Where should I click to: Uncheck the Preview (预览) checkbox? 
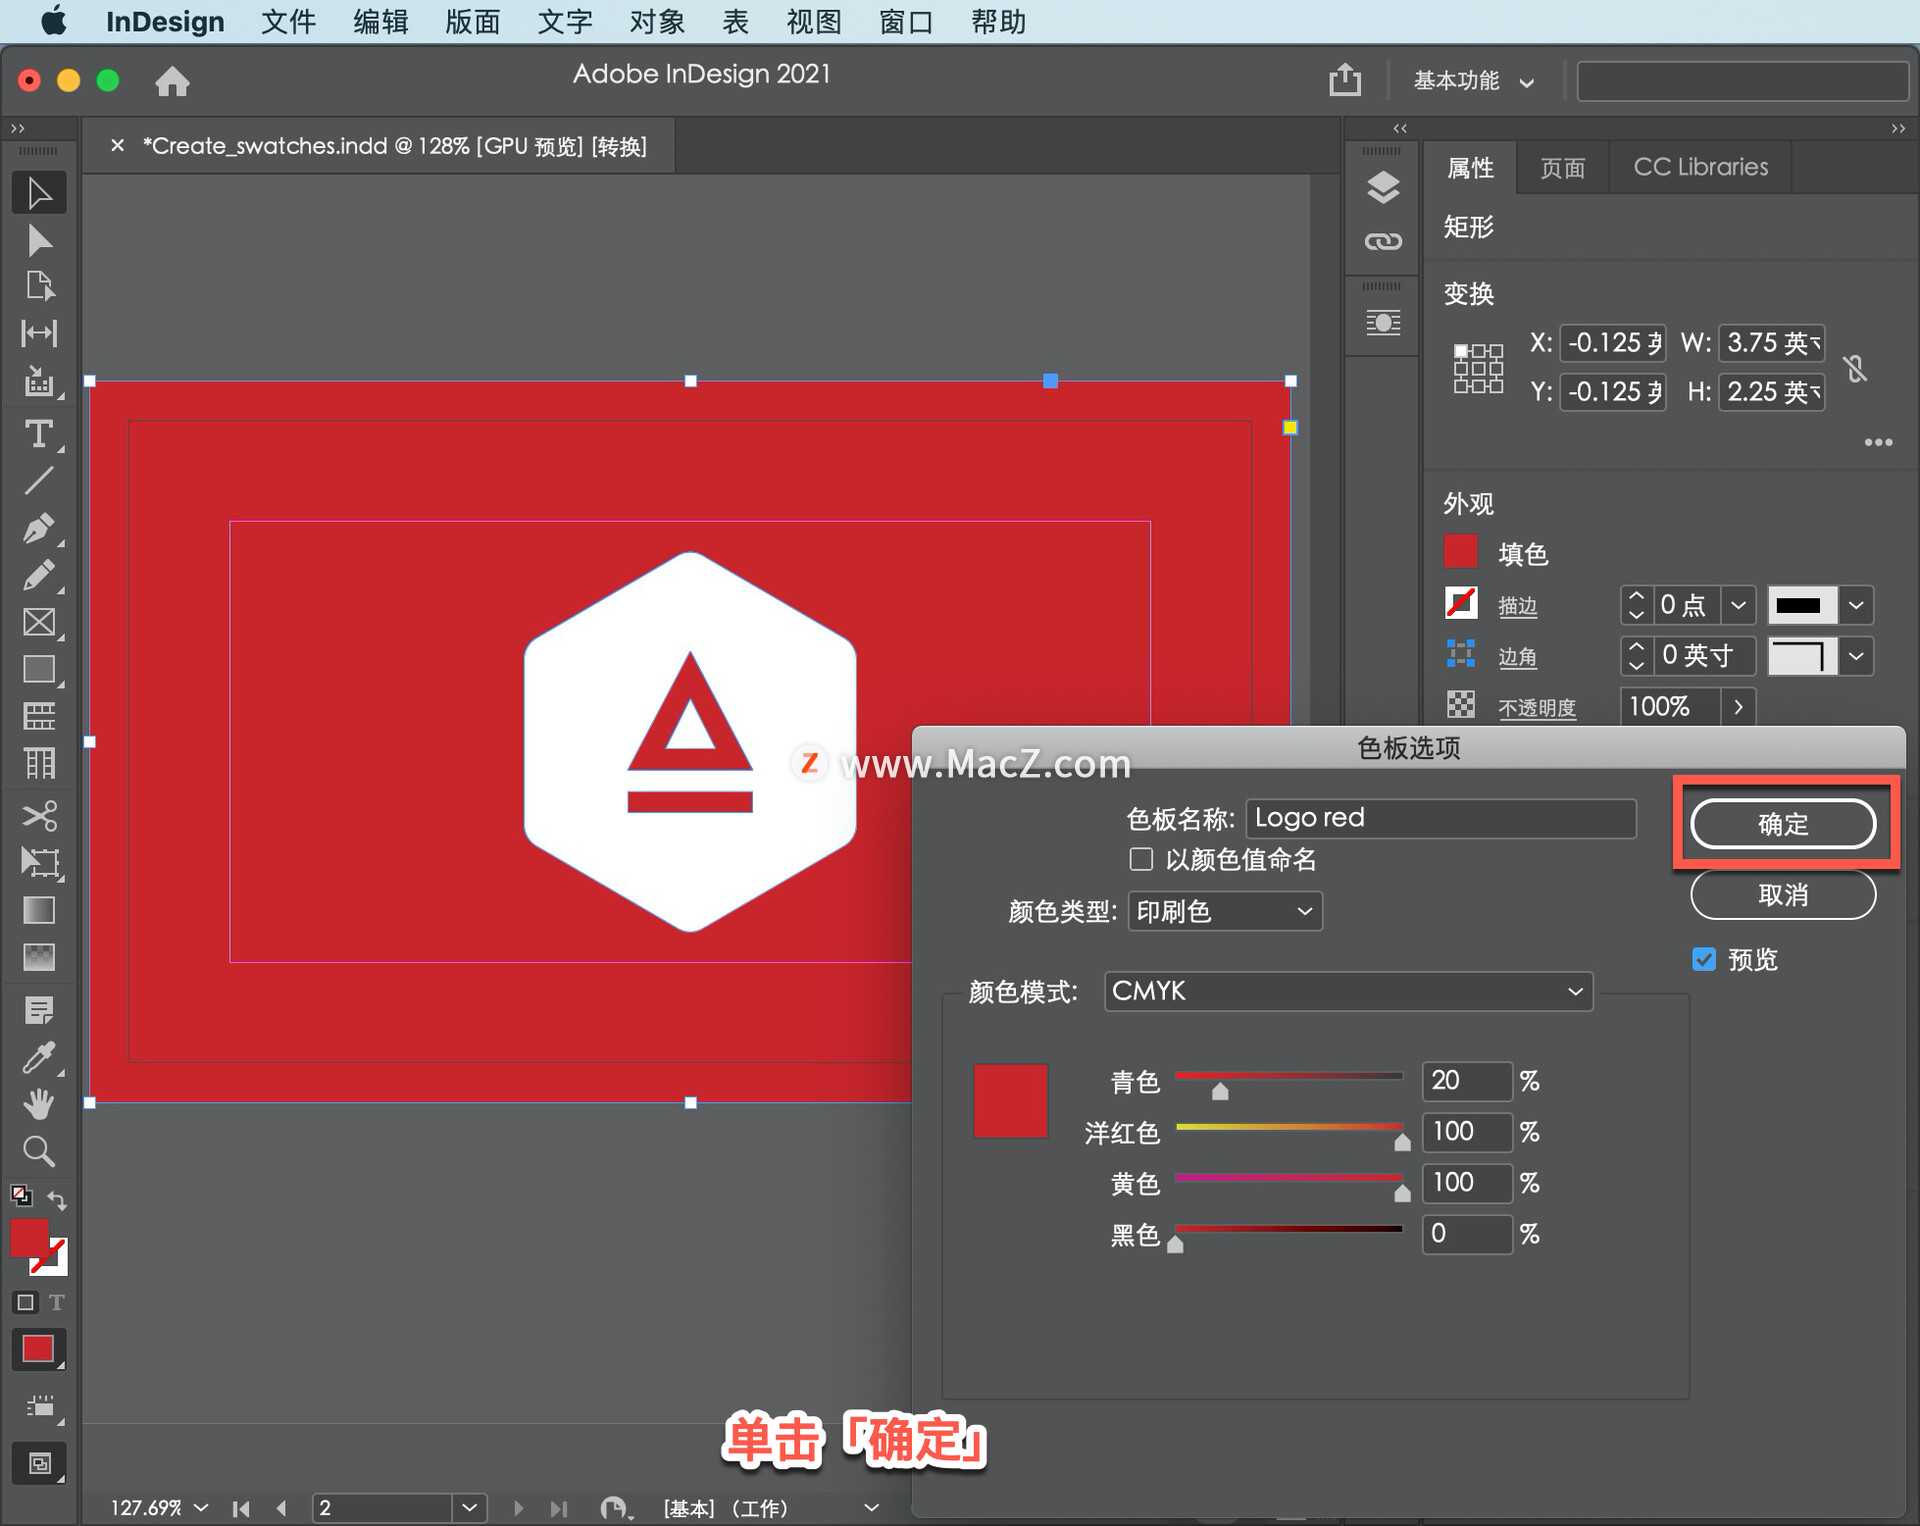click(1704, 959)
